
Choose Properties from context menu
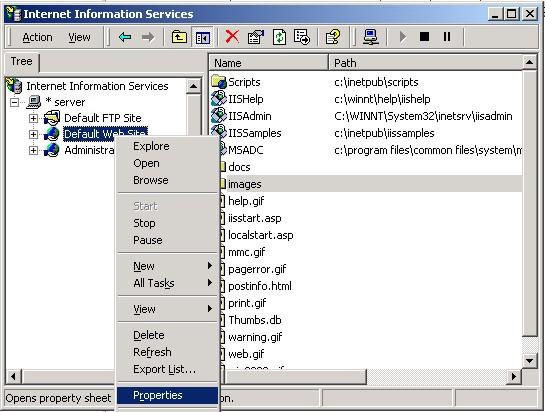[x=168, y=395]
